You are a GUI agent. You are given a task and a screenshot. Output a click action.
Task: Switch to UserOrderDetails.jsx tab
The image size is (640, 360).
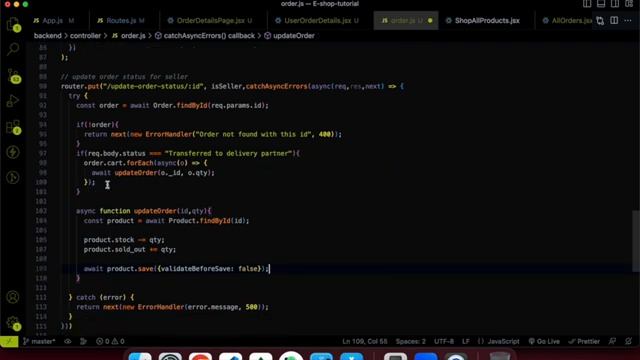[318, 21]
